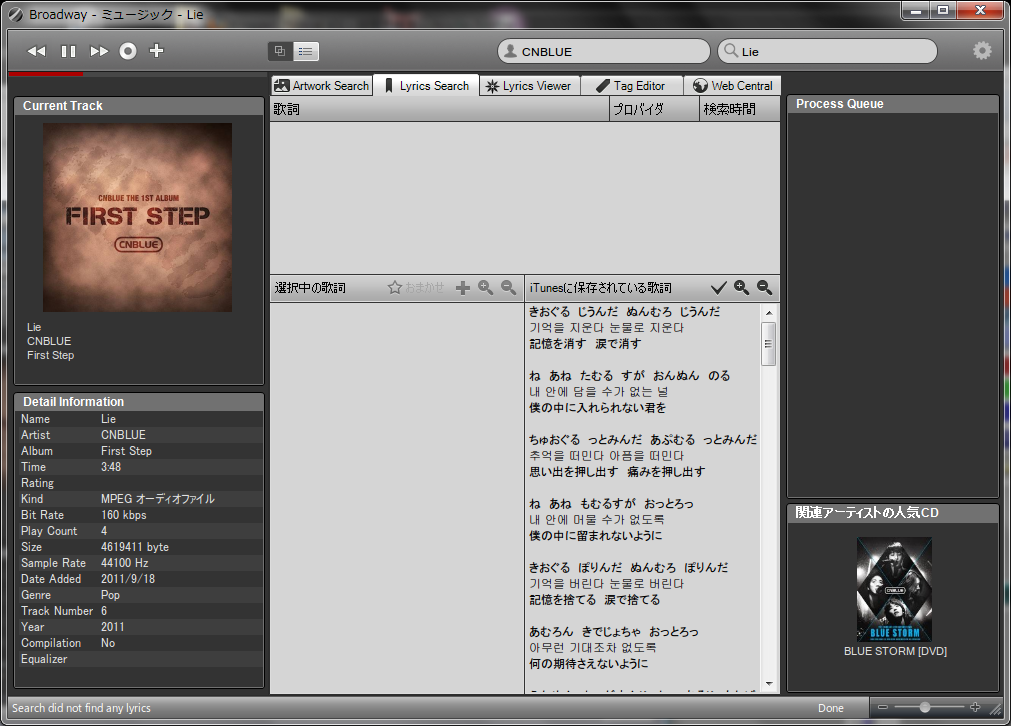Click the Rating row in details

139,483
